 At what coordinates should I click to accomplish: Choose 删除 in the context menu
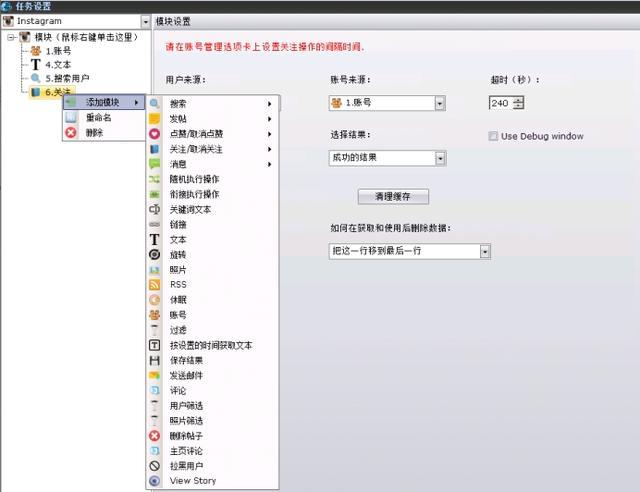click(104, 132)
